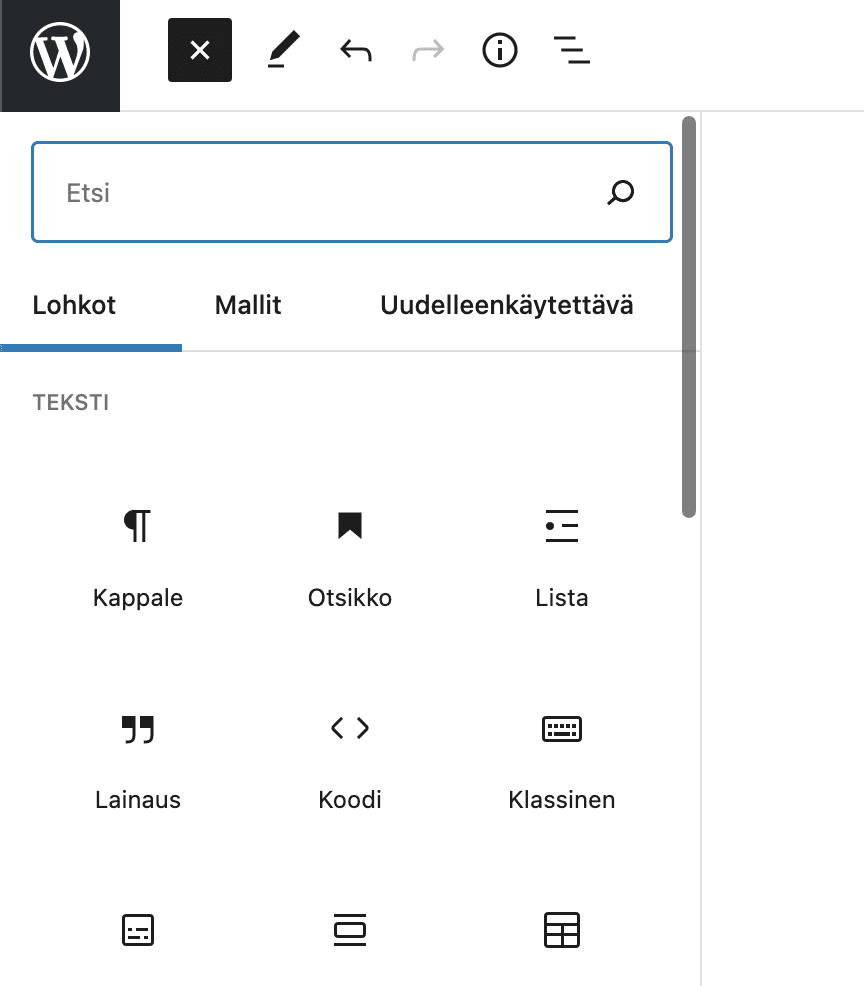Insert the Klassinen classic block
Screen dimensions: 864x986
pos(562,757)
